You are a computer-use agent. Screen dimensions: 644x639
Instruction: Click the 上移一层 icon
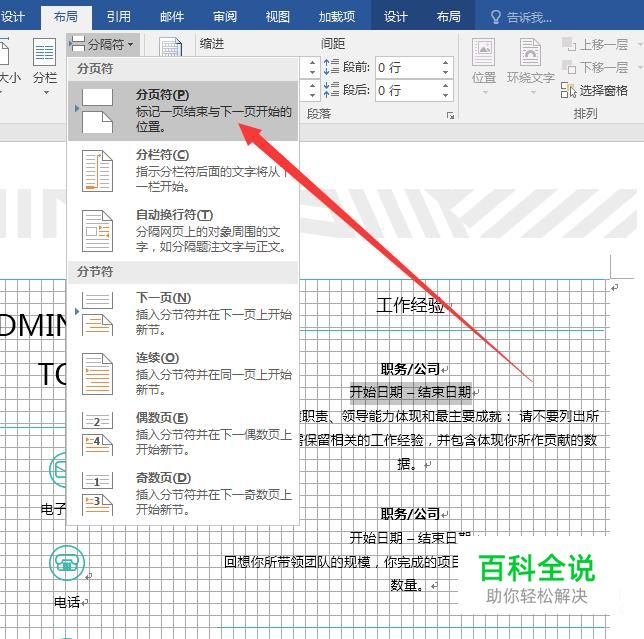coord(569,44)
